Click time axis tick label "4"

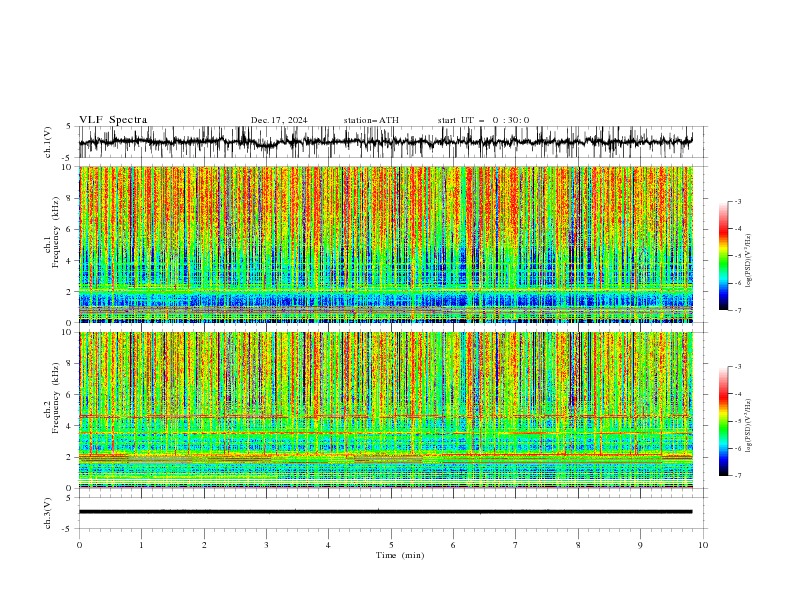point(329,545)
